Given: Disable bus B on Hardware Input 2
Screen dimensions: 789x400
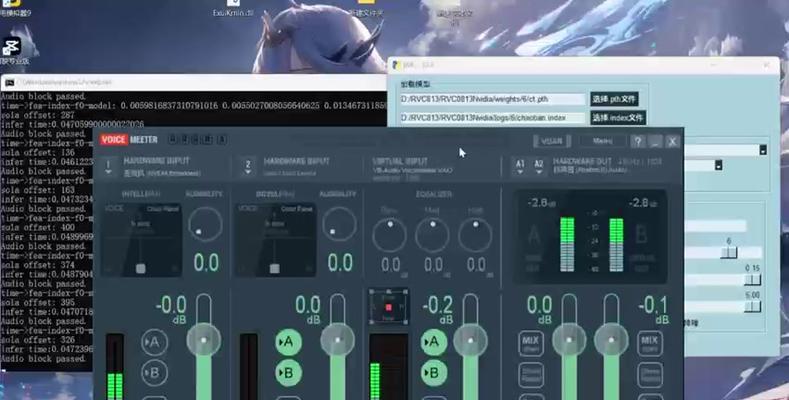Looking at the screenshot, I should tap(289, 373).
